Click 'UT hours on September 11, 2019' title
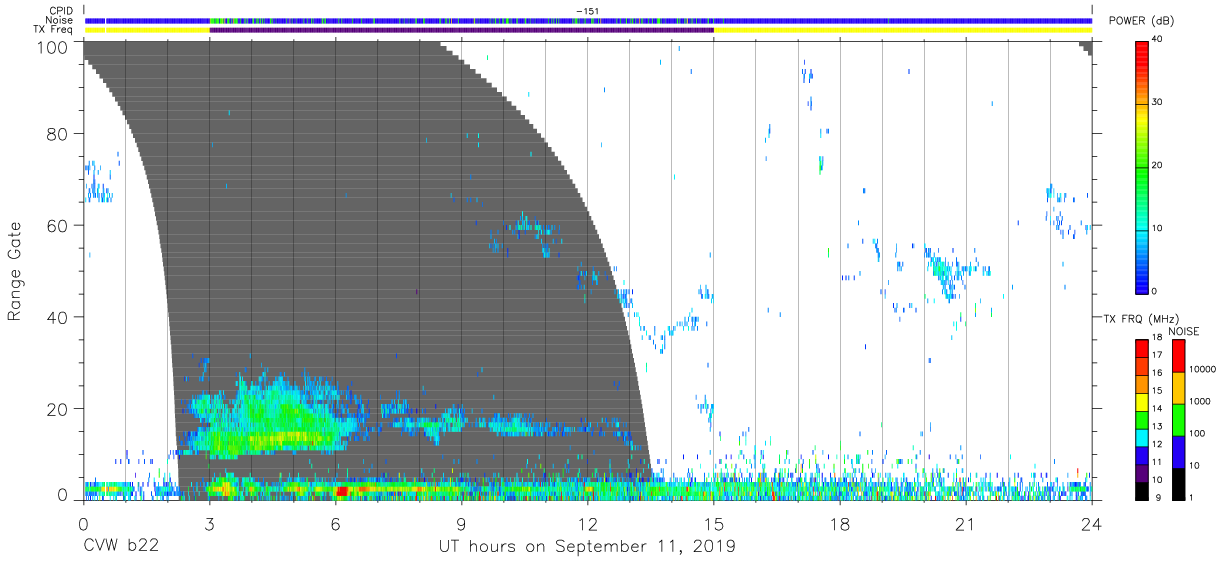This screenshot has height=567, width=1228. pyautogui.click(x=587, y=547)
